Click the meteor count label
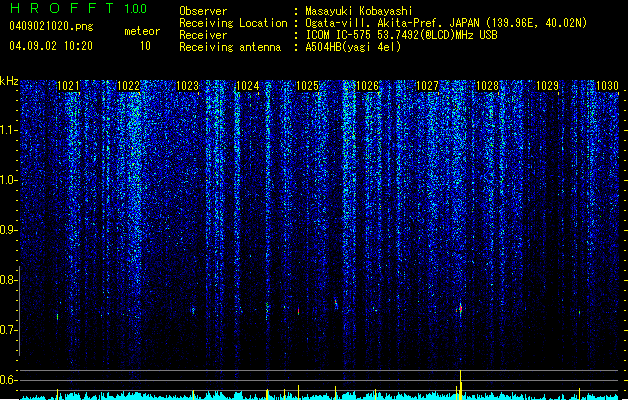This screenshot has height=400, width=629. [x=142, y=31]
